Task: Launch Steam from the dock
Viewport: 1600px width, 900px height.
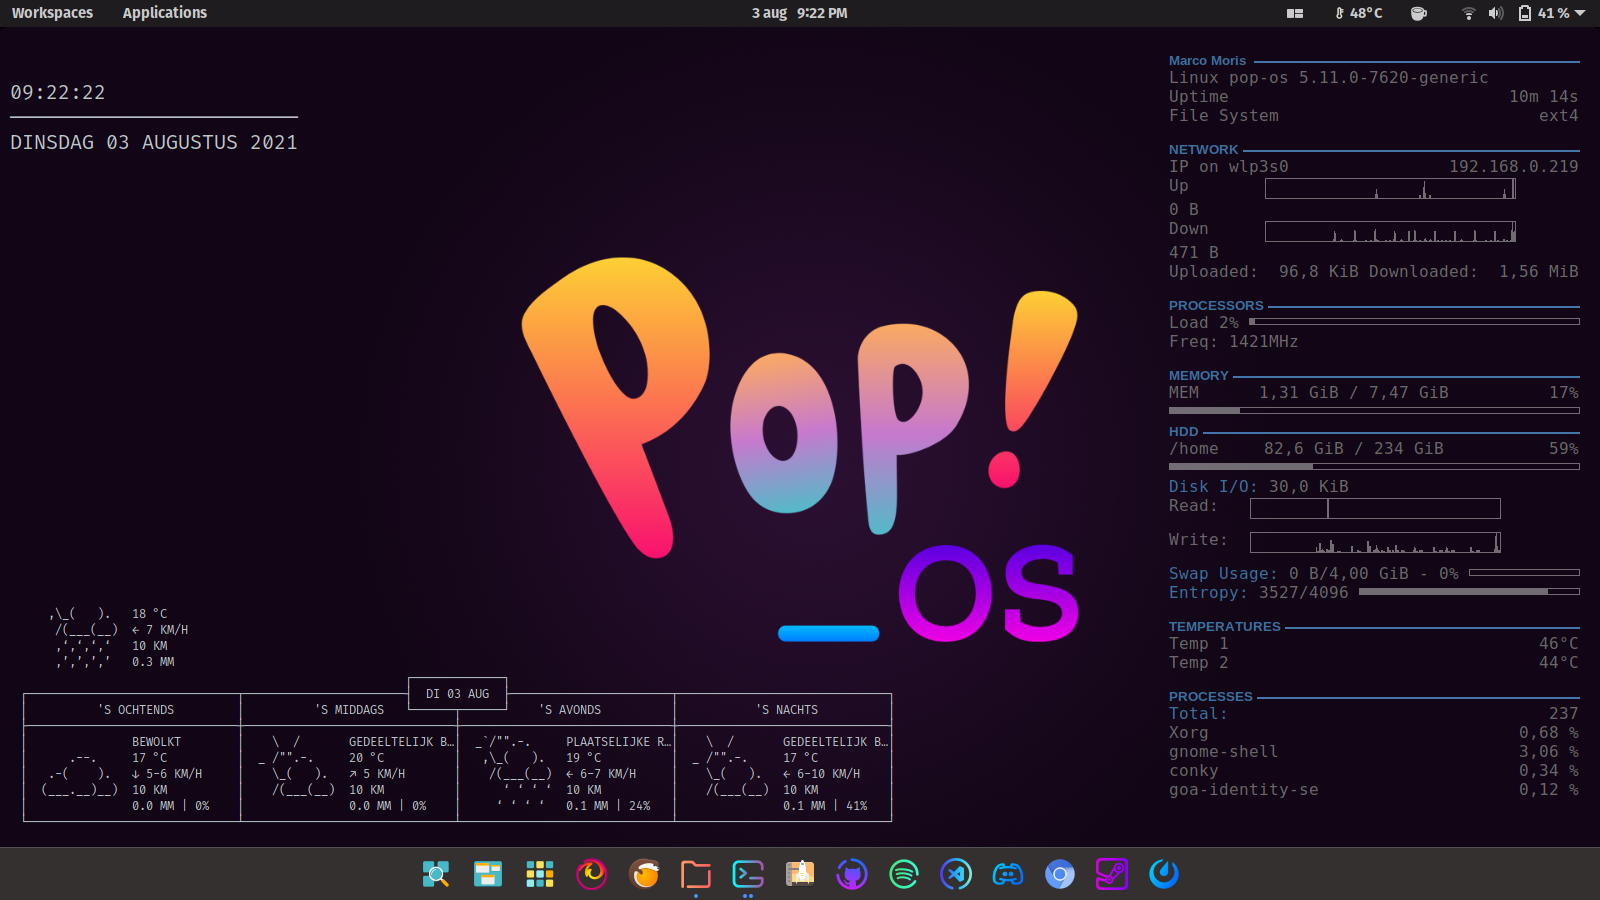Action: pyautogui.click(x=1112, y=874)
